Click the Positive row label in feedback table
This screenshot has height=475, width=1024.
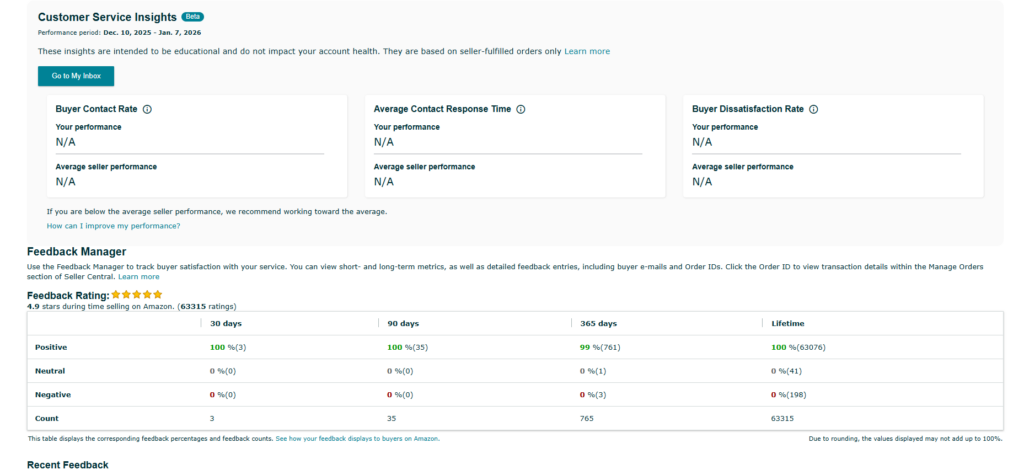(x=52, y=347)
